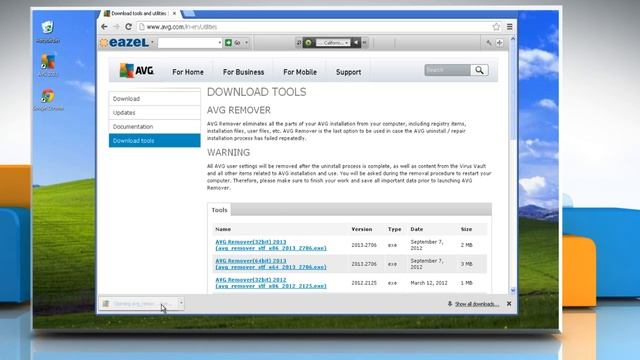The width and height of the screenshot is (640, 360).
Task: Bookmark this page with the star icon
Action: coord(496,27)
